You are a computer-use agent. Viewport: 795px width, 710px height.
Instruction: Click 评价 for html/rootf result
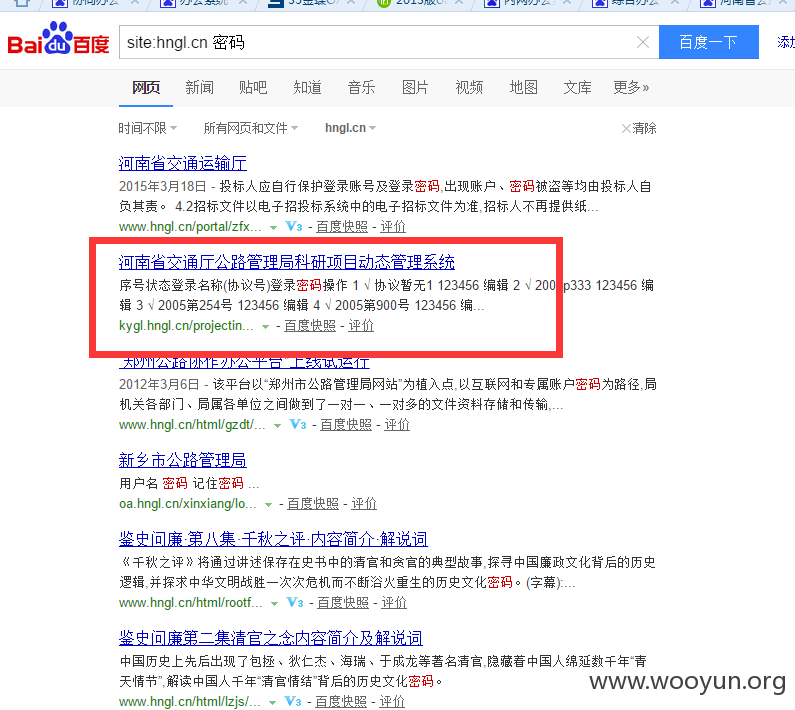[x=394, y=602]
